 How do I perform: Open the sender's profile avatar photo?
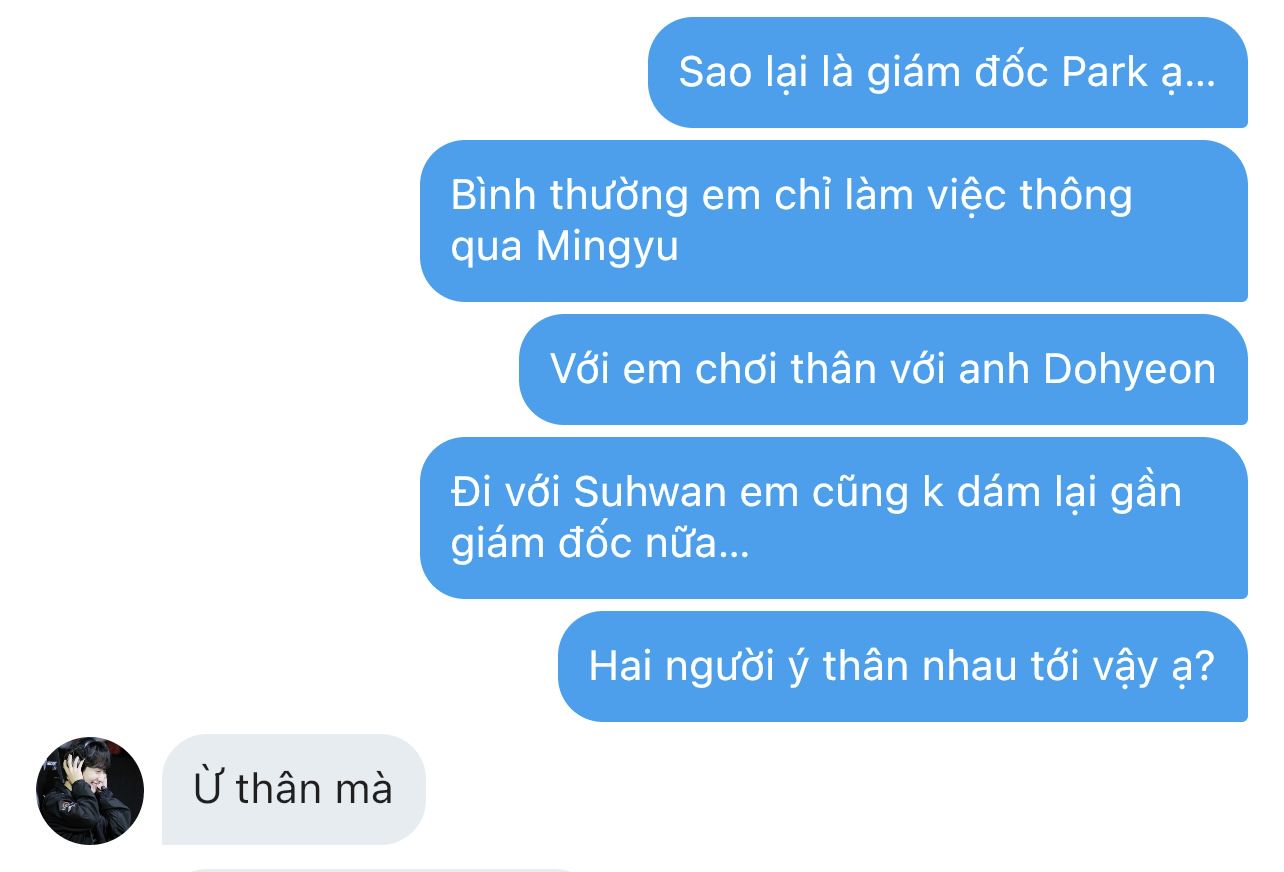point(90,791)
